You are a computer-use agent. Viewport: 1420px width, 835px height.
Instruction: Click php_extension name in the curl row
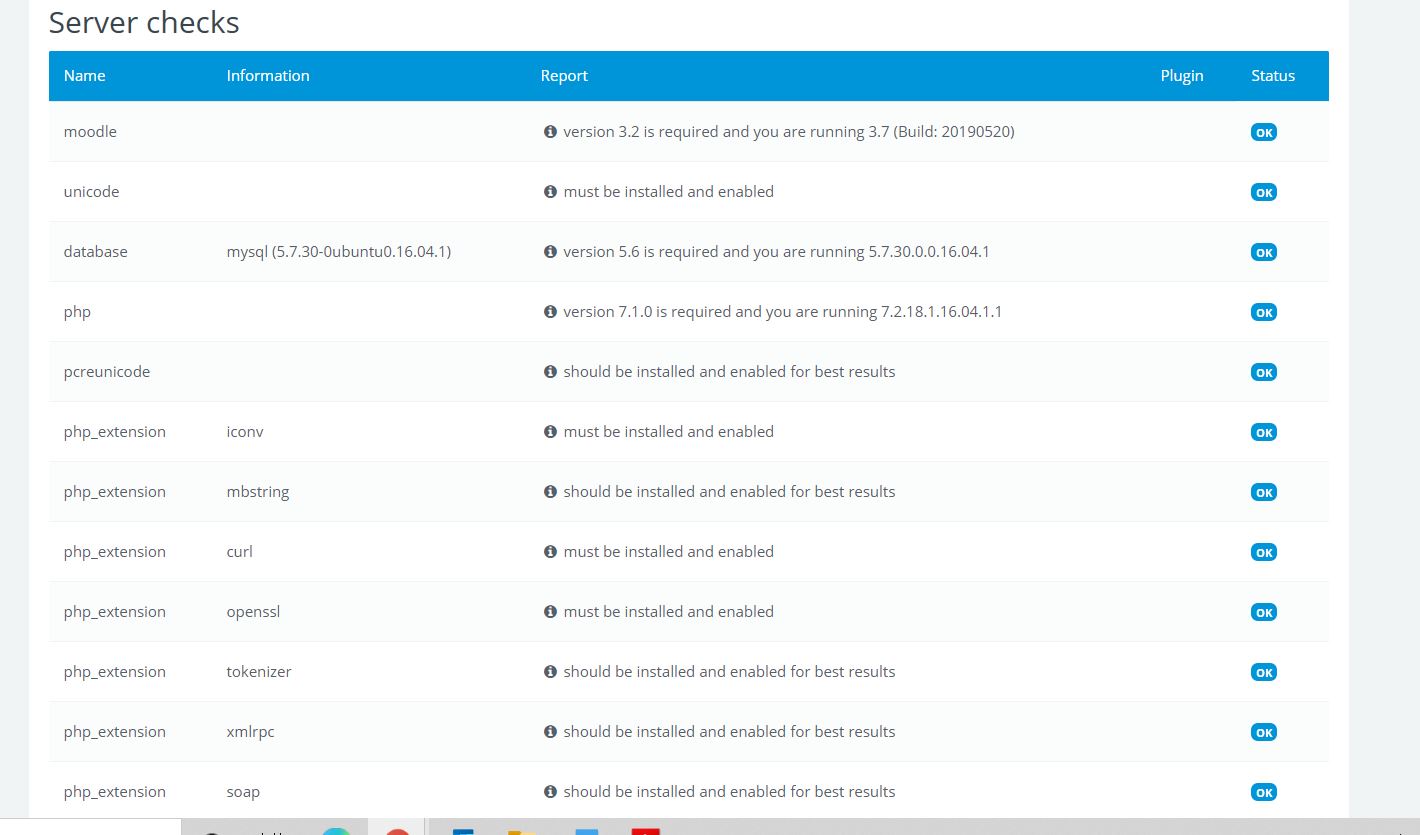point(114,551)
